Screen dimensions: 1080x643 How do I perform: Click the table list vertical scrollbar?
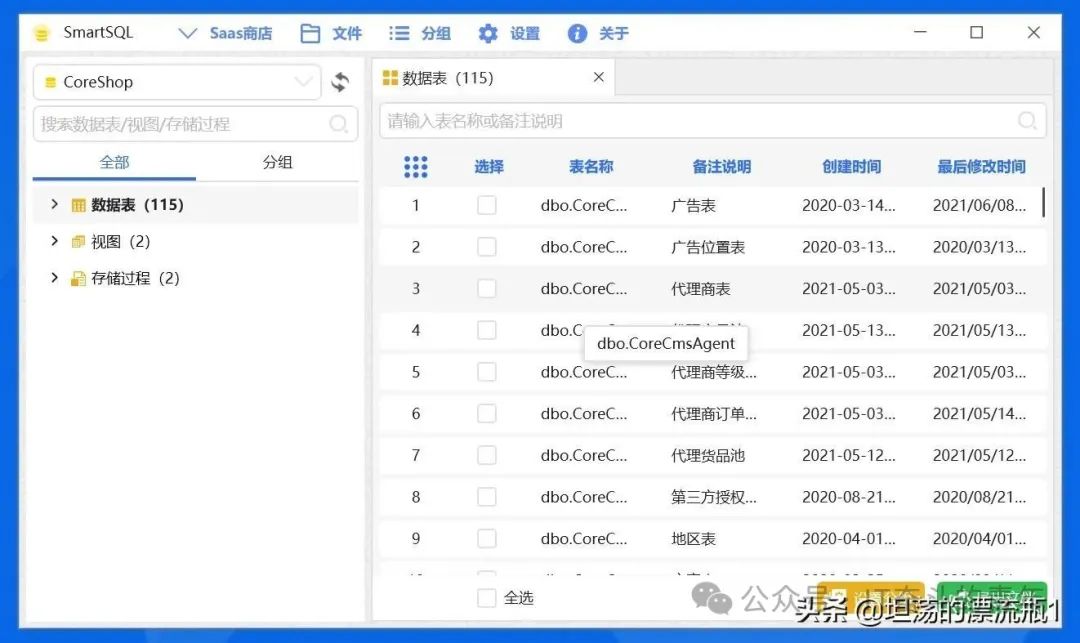1044,202
